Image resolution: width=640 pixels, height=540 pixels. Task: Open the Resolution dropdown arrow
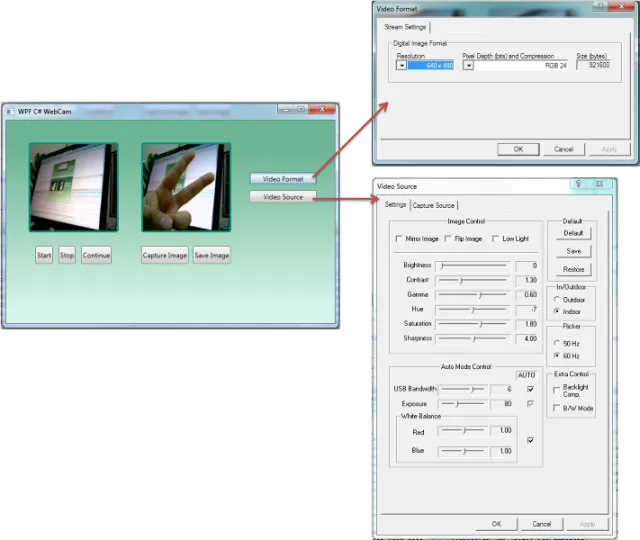401,65
